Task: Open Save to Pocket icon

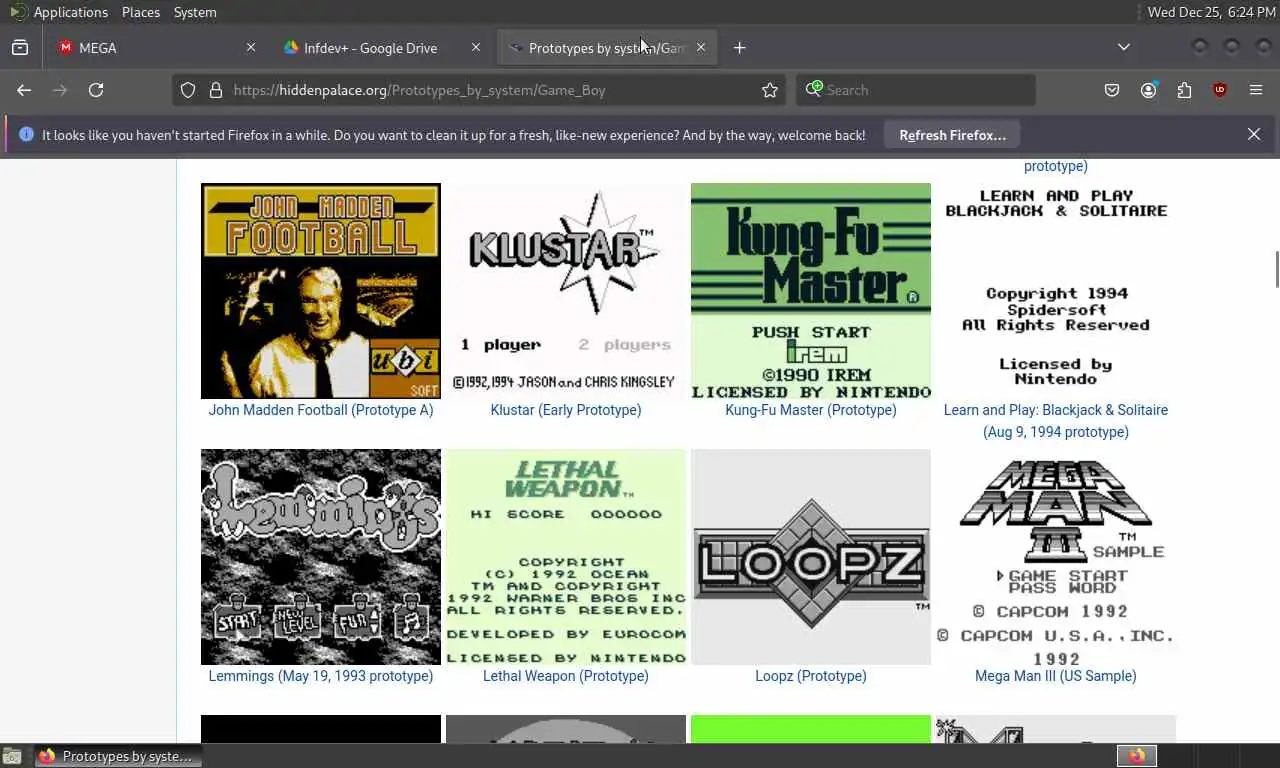Action: 1112,90
